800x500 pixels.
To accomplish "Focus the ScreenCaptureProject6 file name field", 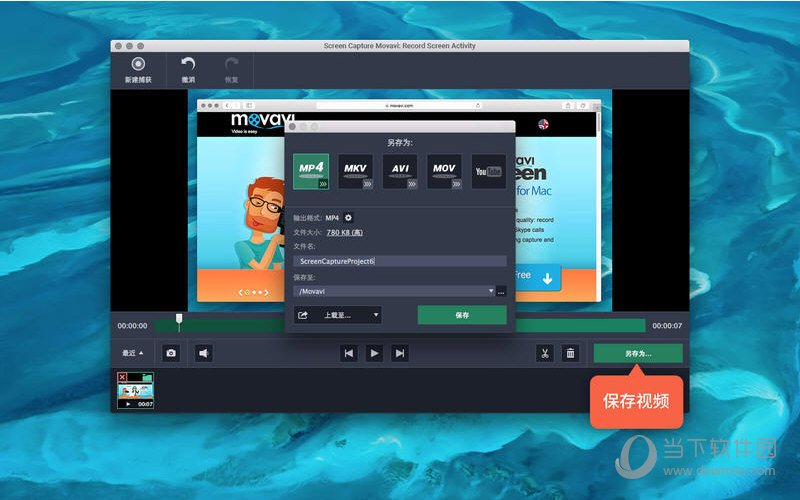I will point(400,261).
